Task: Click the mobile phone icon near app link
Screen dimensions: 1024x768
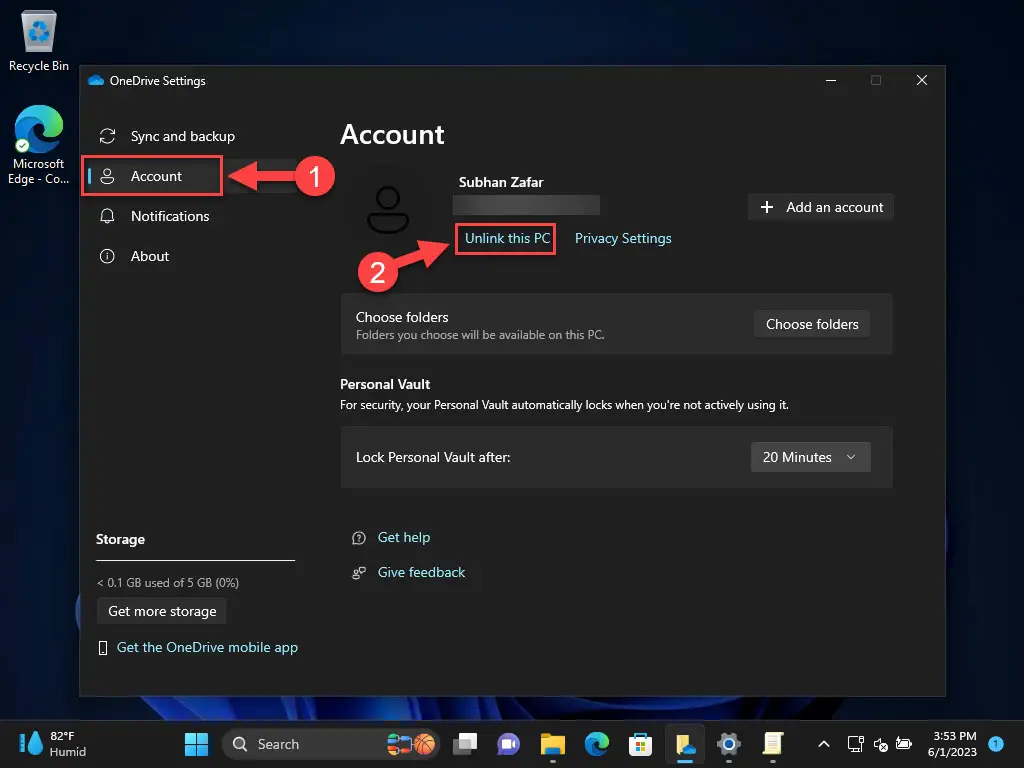Action: [103, 648]
